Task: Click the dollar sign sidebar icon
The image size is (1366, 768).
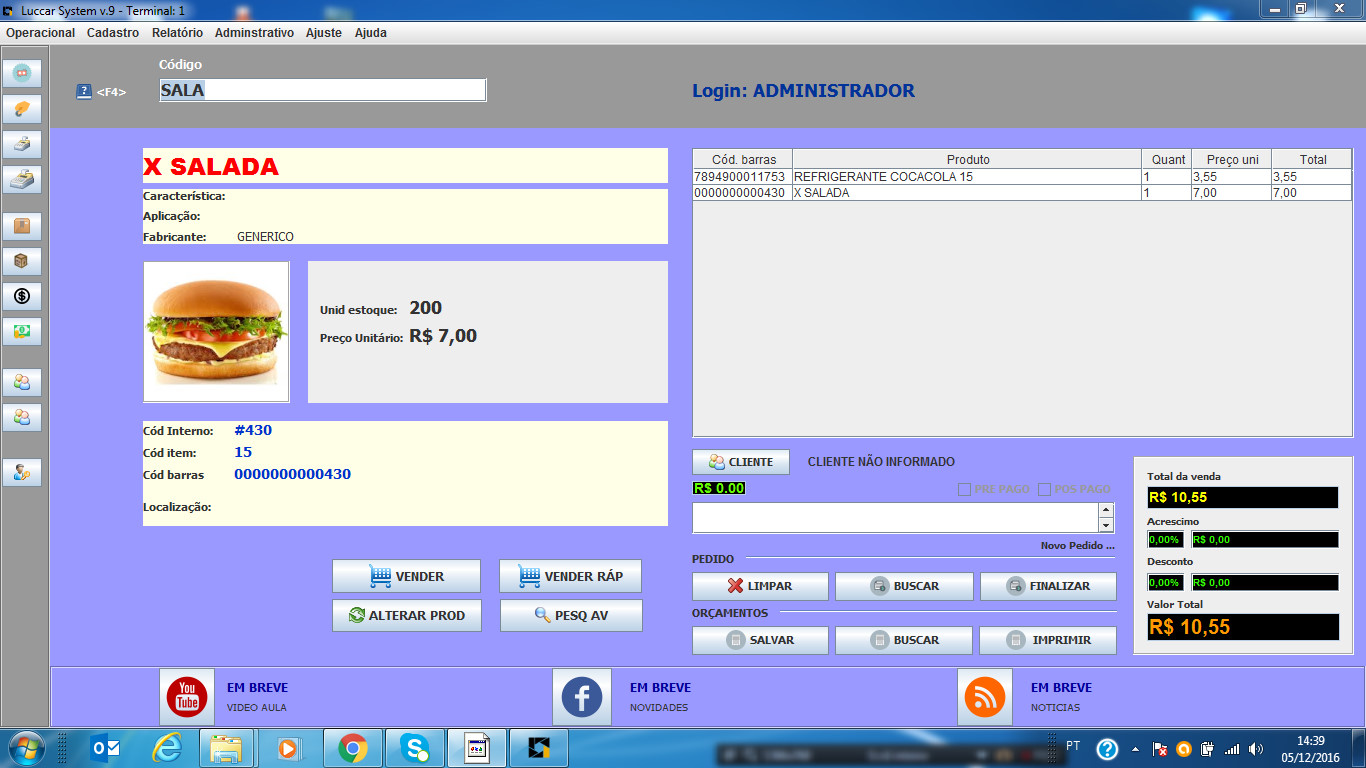Action: point(22,296)
